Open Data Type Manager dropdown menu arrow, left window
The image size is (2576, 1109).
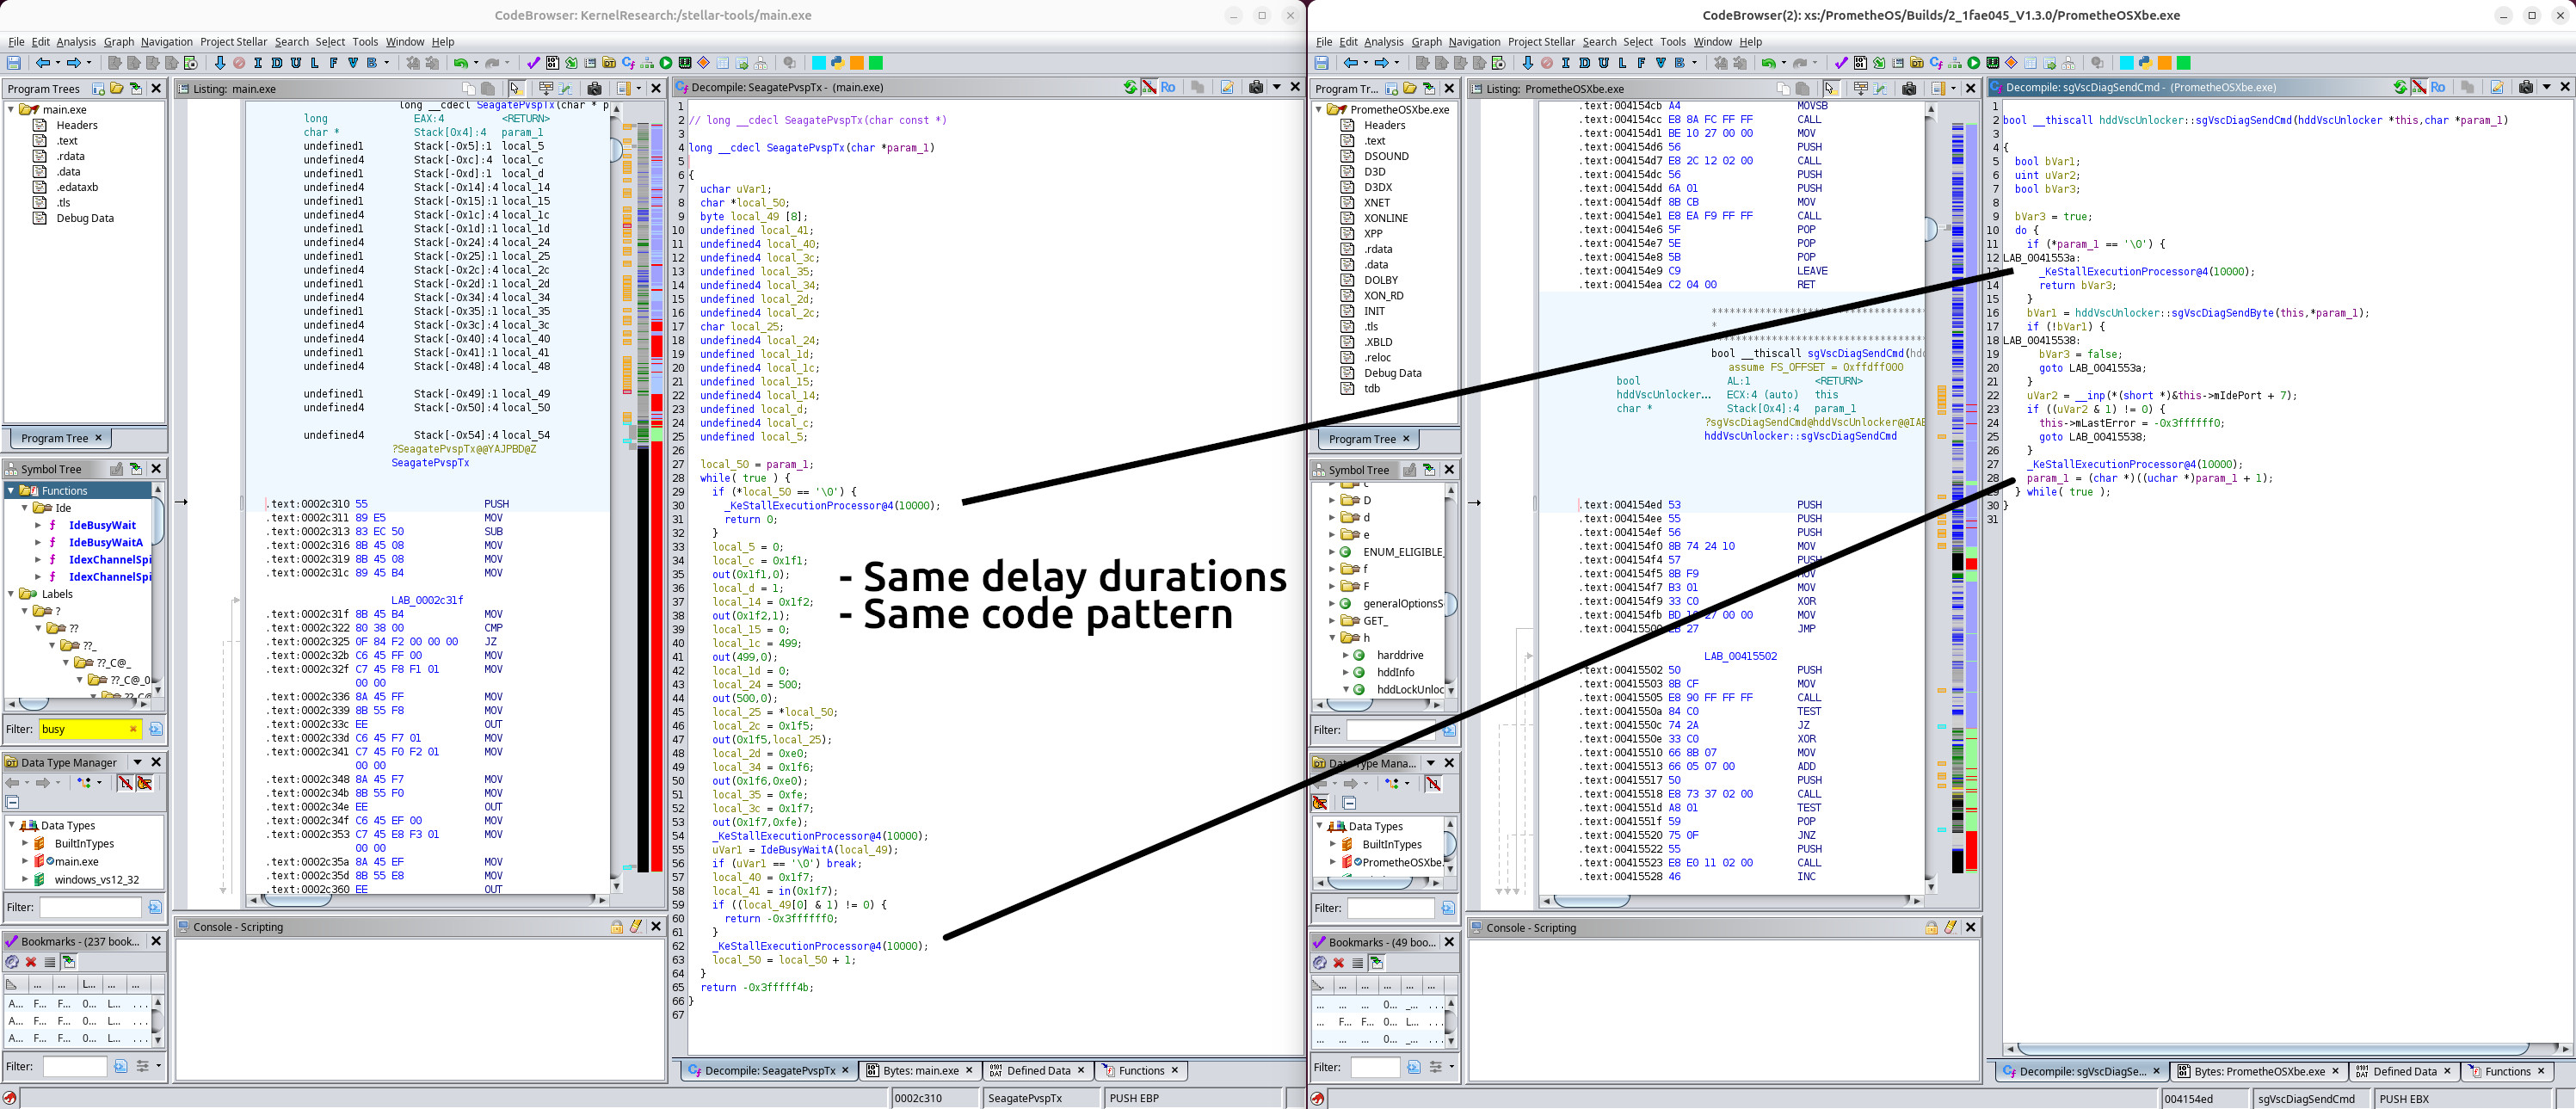(x=137, y=762)
